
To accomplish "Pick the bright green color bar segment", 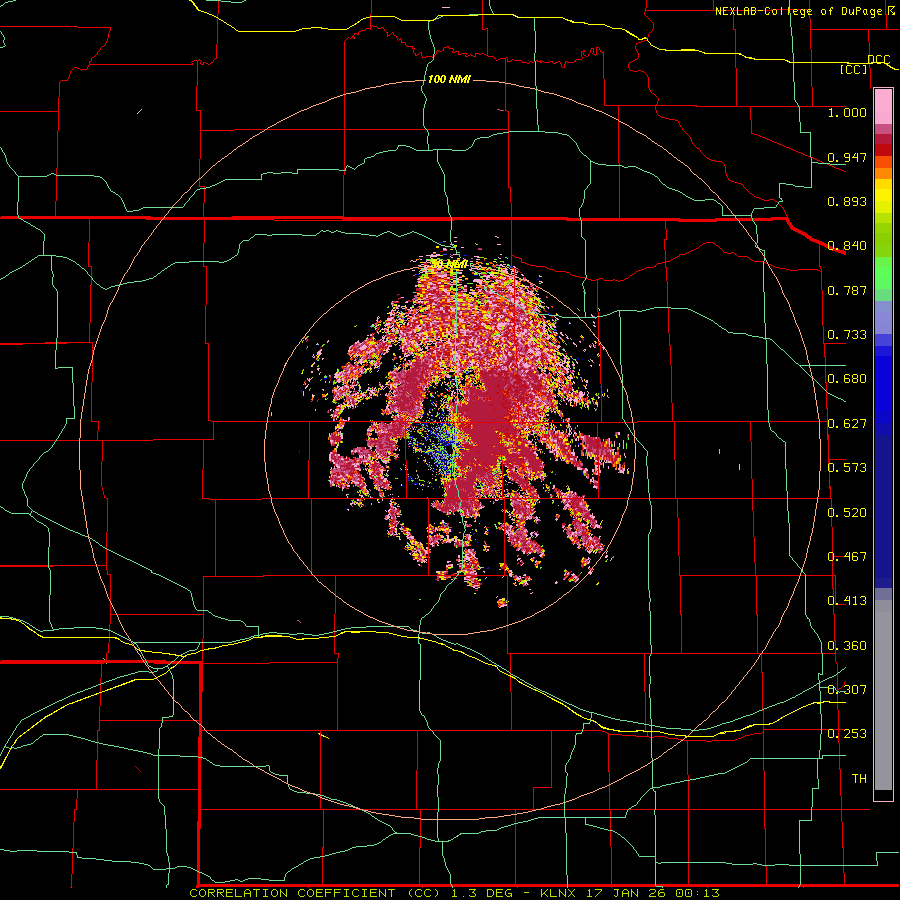I will click(x=883, y=273).
